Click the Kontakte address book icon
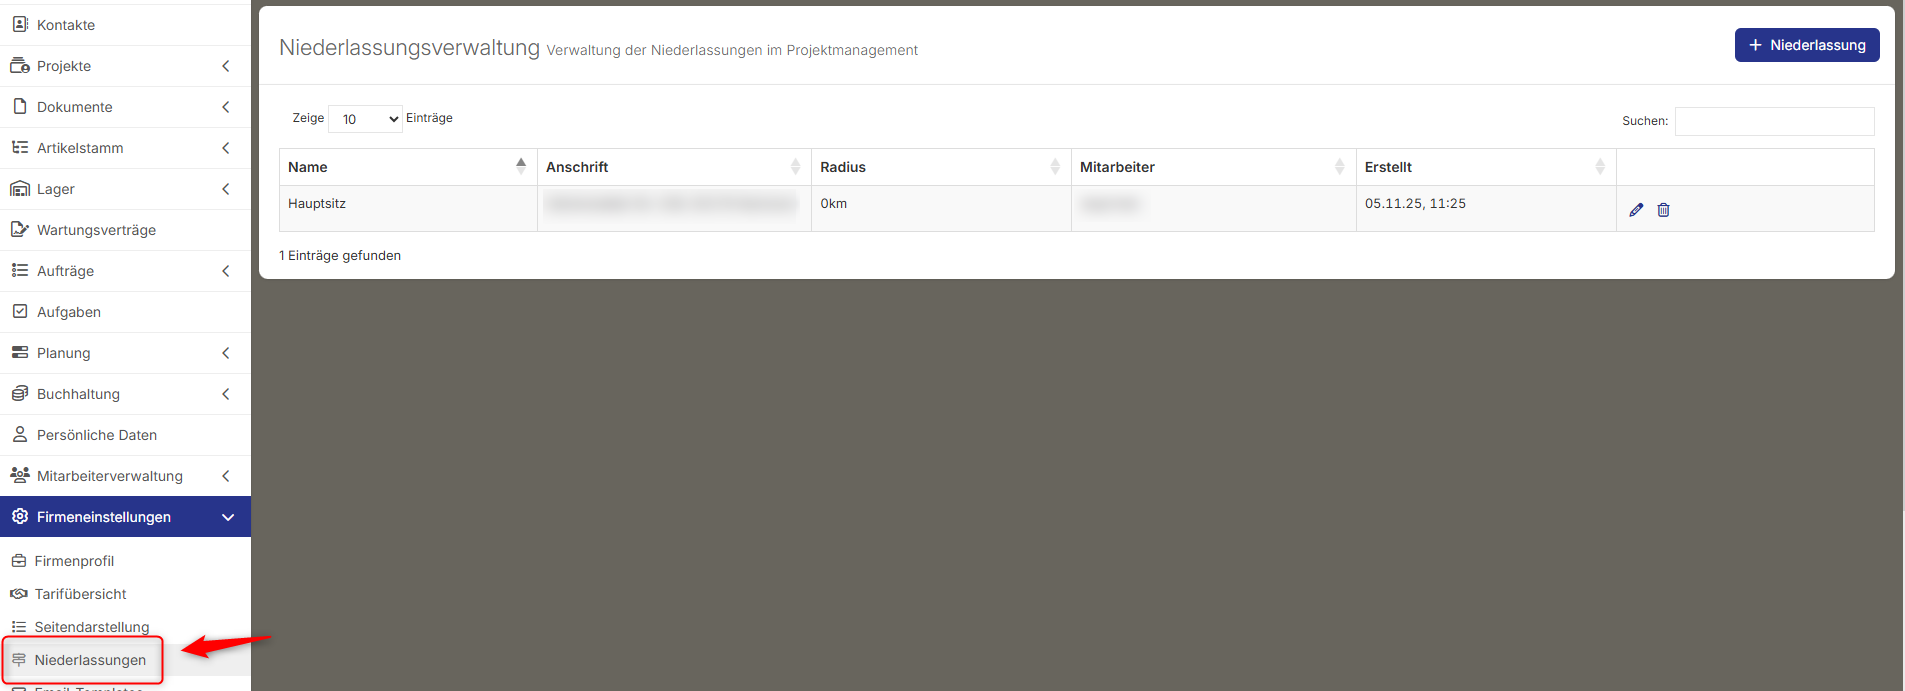1905x691 pixels. 20,24
